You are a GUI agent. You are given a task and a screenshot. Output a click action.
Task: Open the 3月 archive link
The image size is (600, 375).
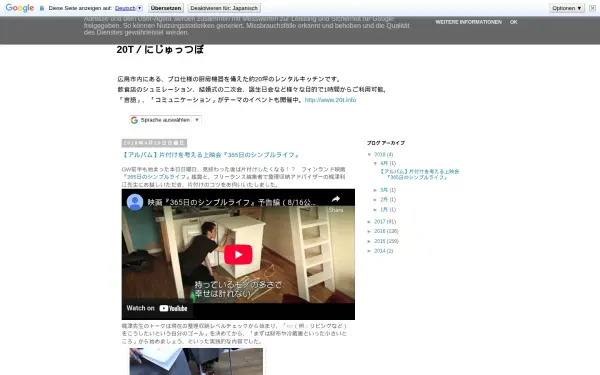384,190
